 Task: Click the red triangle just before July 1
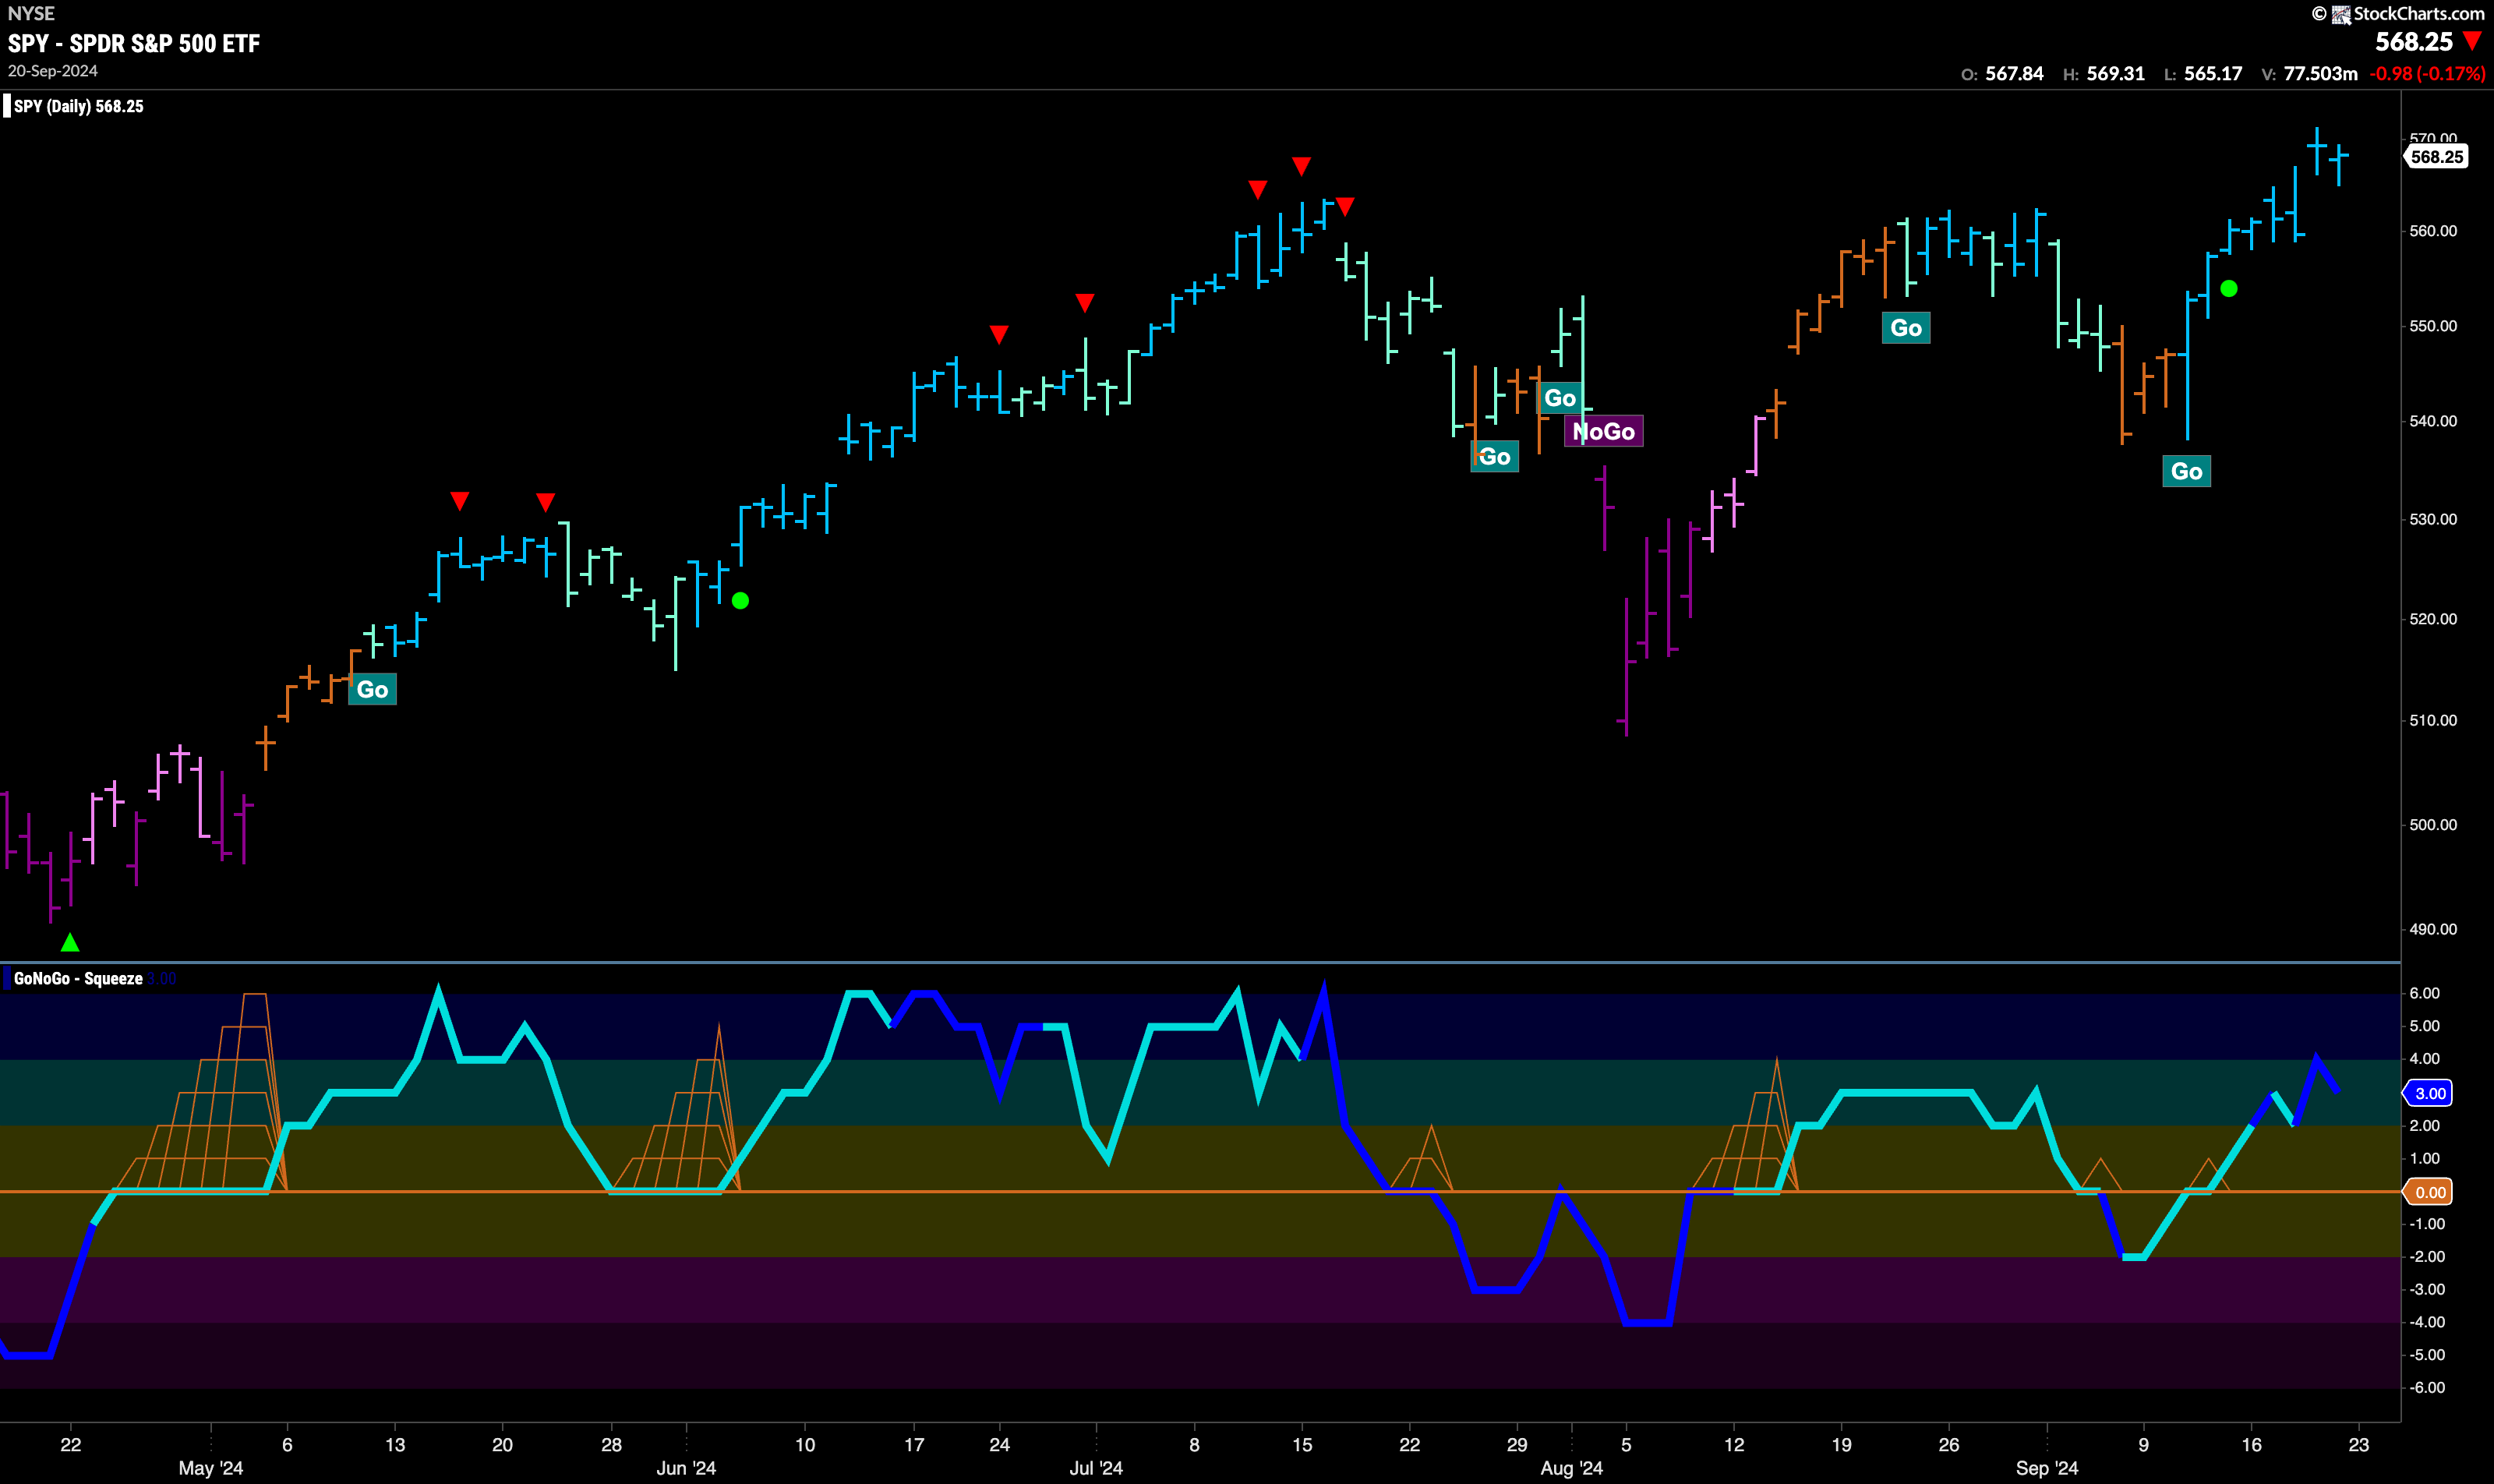[1085, 302]
